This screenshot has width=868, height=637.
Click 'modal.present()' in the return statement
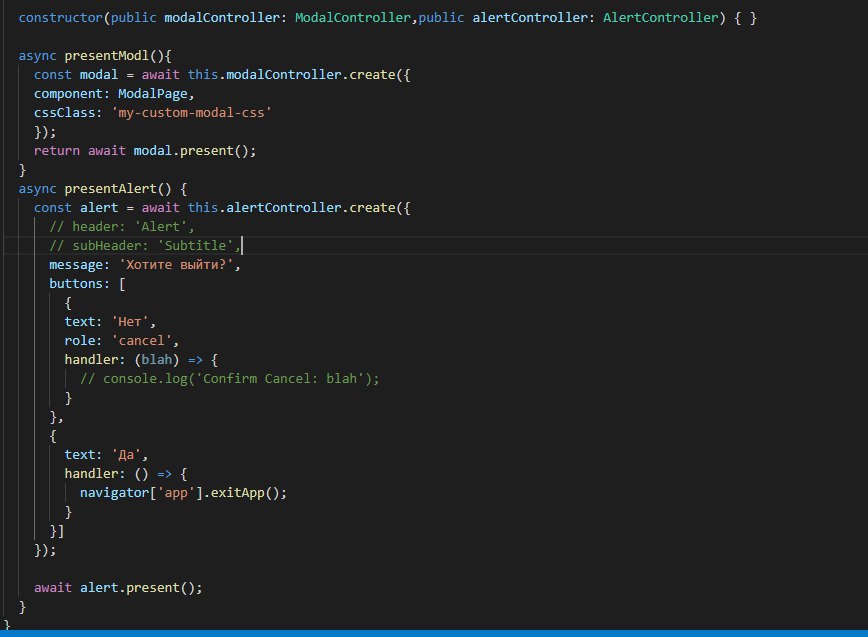(x=191, y=151)
